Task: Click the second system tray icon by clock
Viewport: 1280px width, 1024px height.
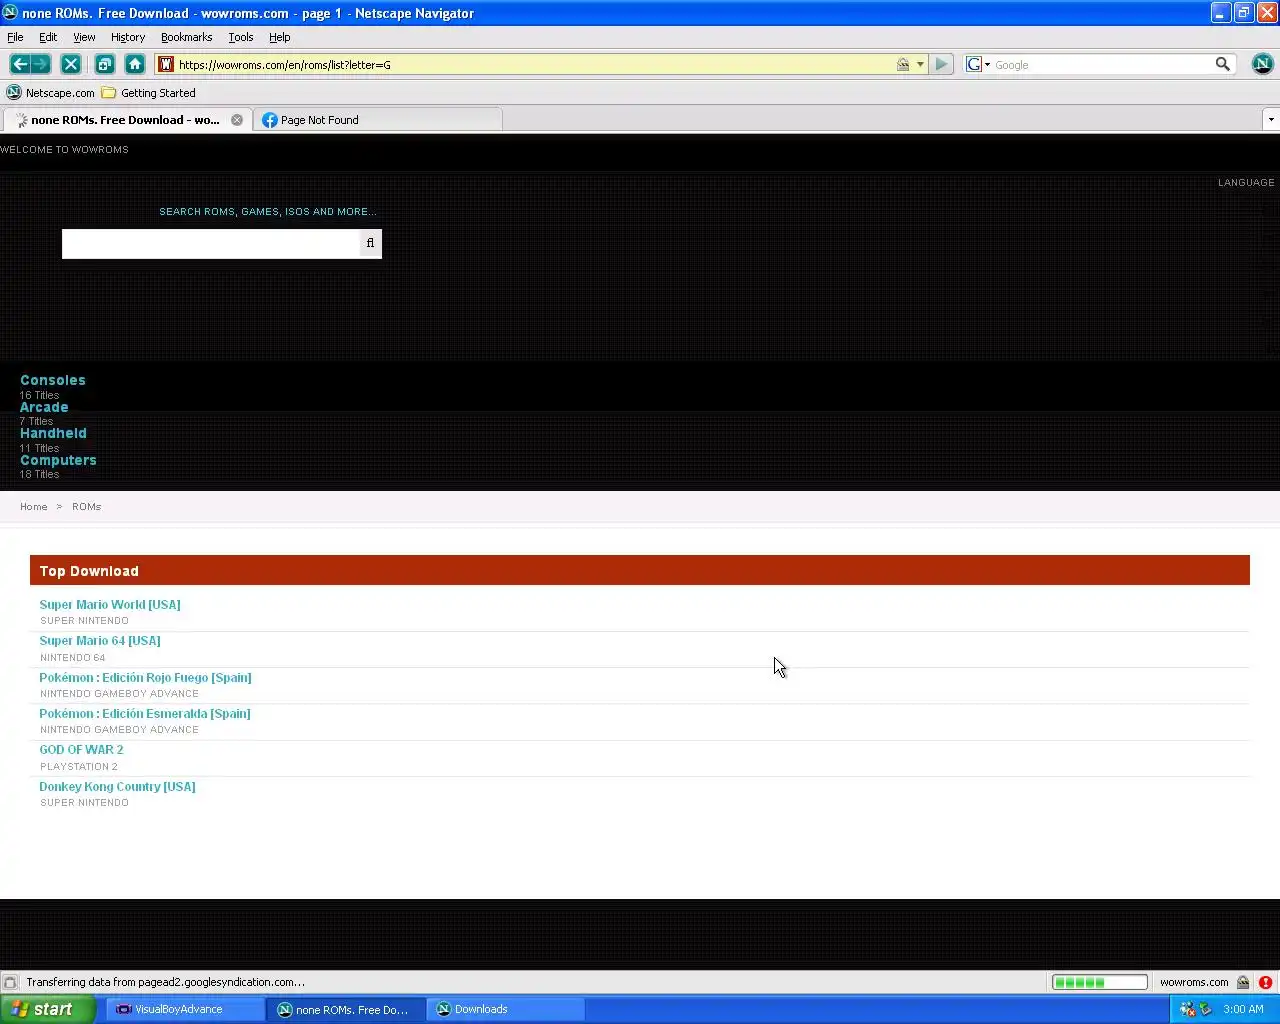Action: pyautogui.click(x=1205, y=1009)
